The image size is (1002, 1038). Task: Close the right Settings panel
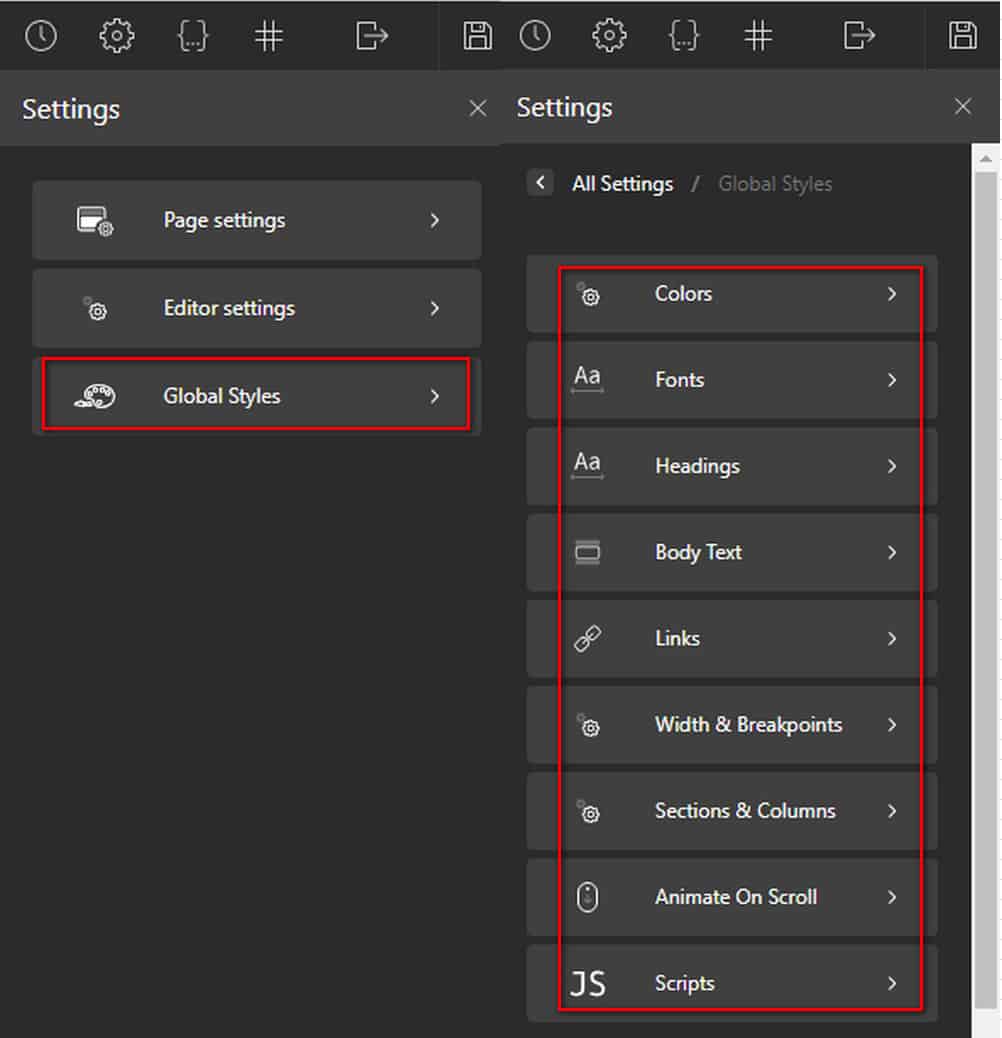point(963,106)
